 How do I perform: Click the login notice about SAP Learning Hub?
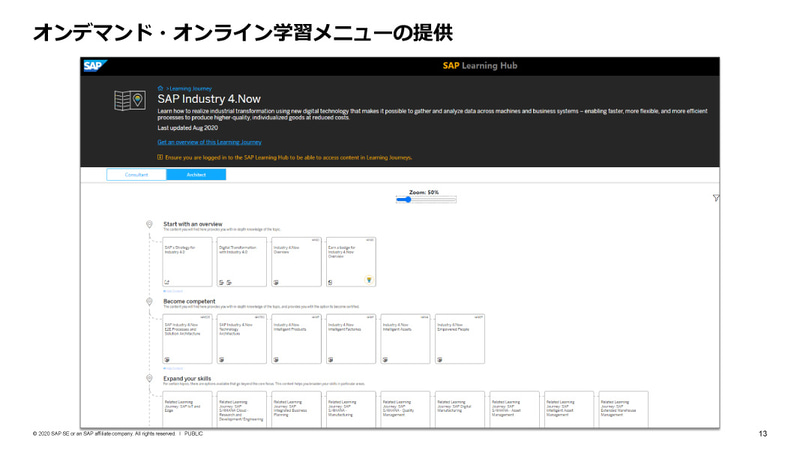tap(288, 157)
